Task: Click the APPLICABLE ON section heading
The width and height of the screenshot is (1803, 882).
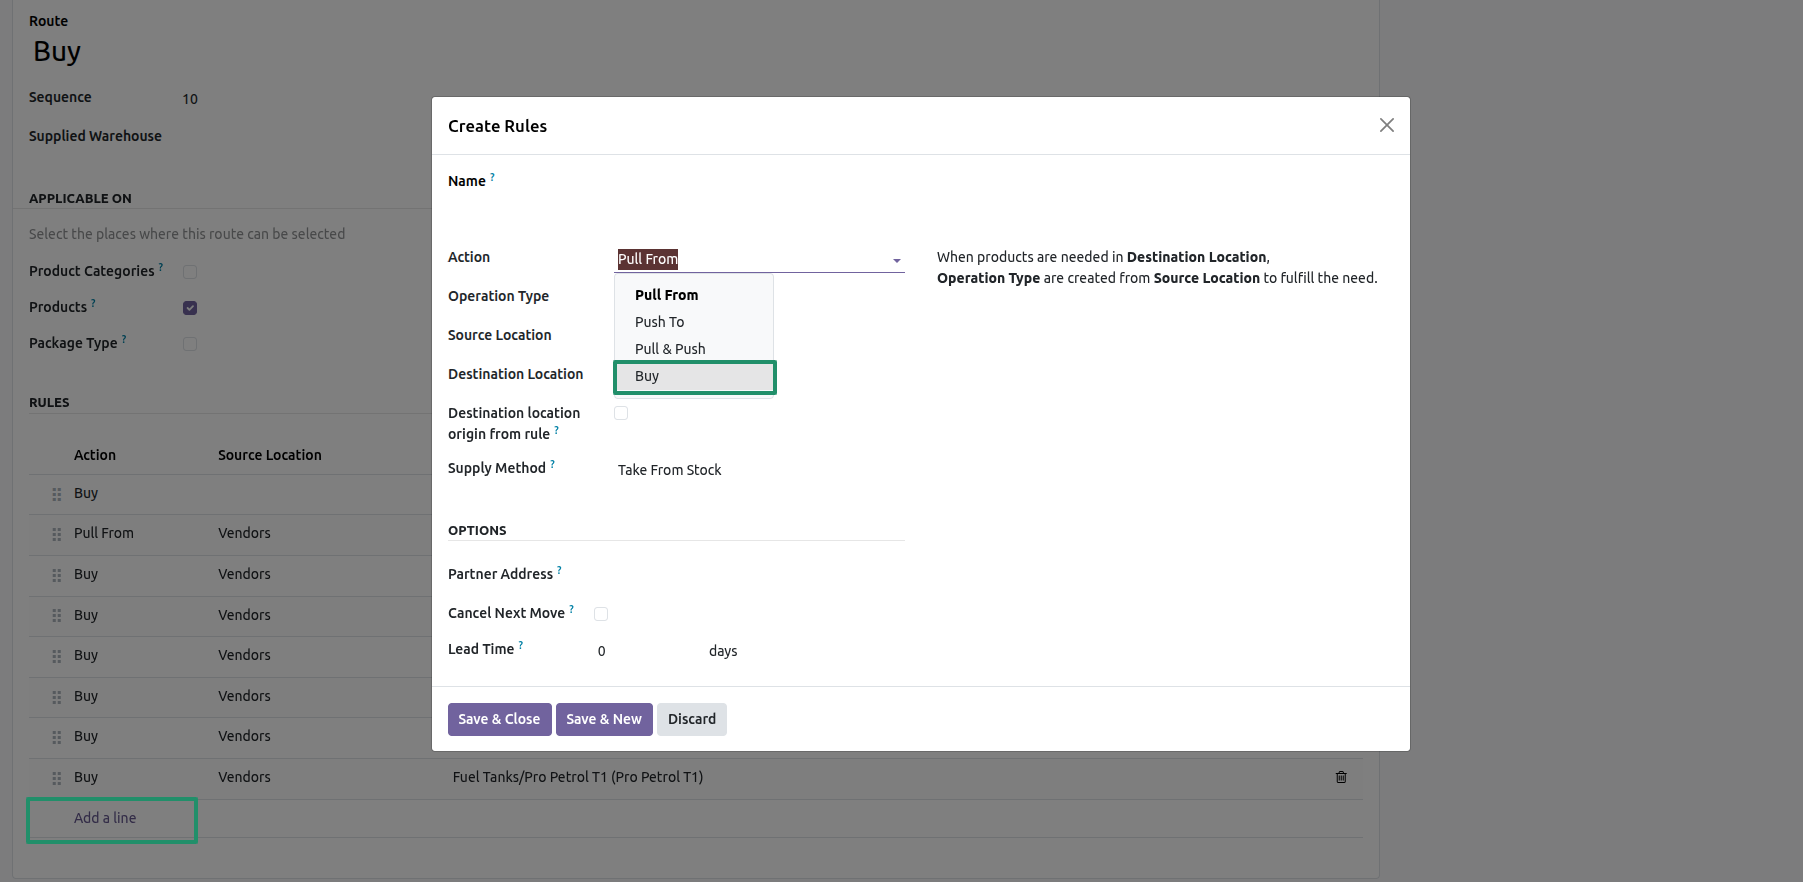Action: tap(80, 199)
